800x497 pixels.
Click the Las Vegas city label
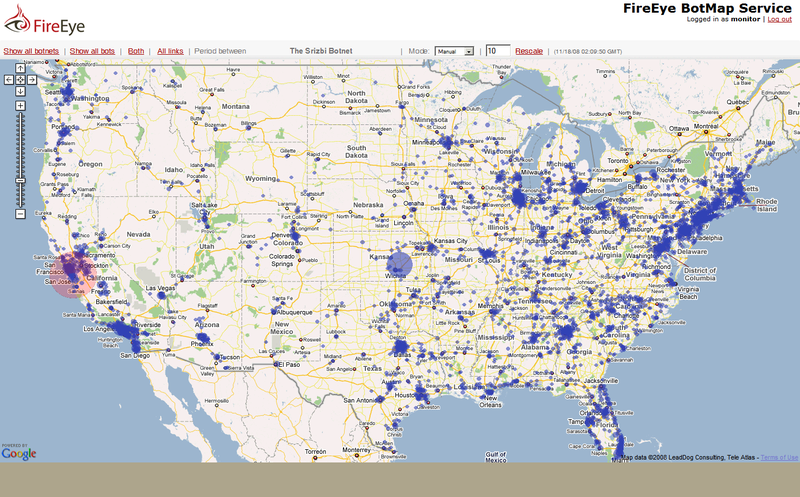(160, 288)
